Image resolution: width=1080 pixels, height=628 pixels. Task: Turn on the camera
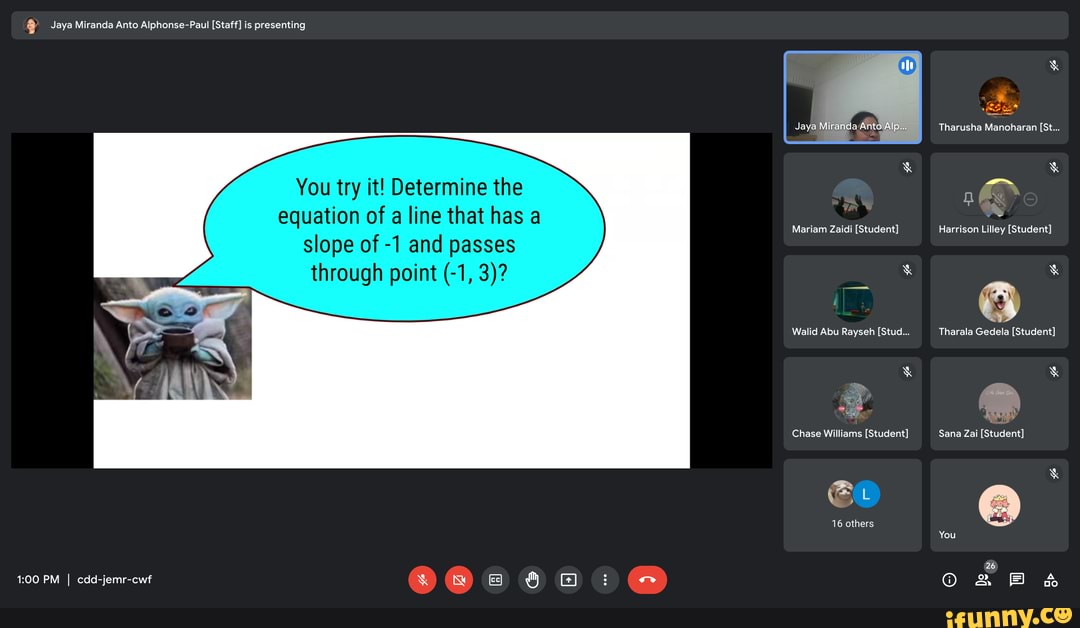(459, 580)
